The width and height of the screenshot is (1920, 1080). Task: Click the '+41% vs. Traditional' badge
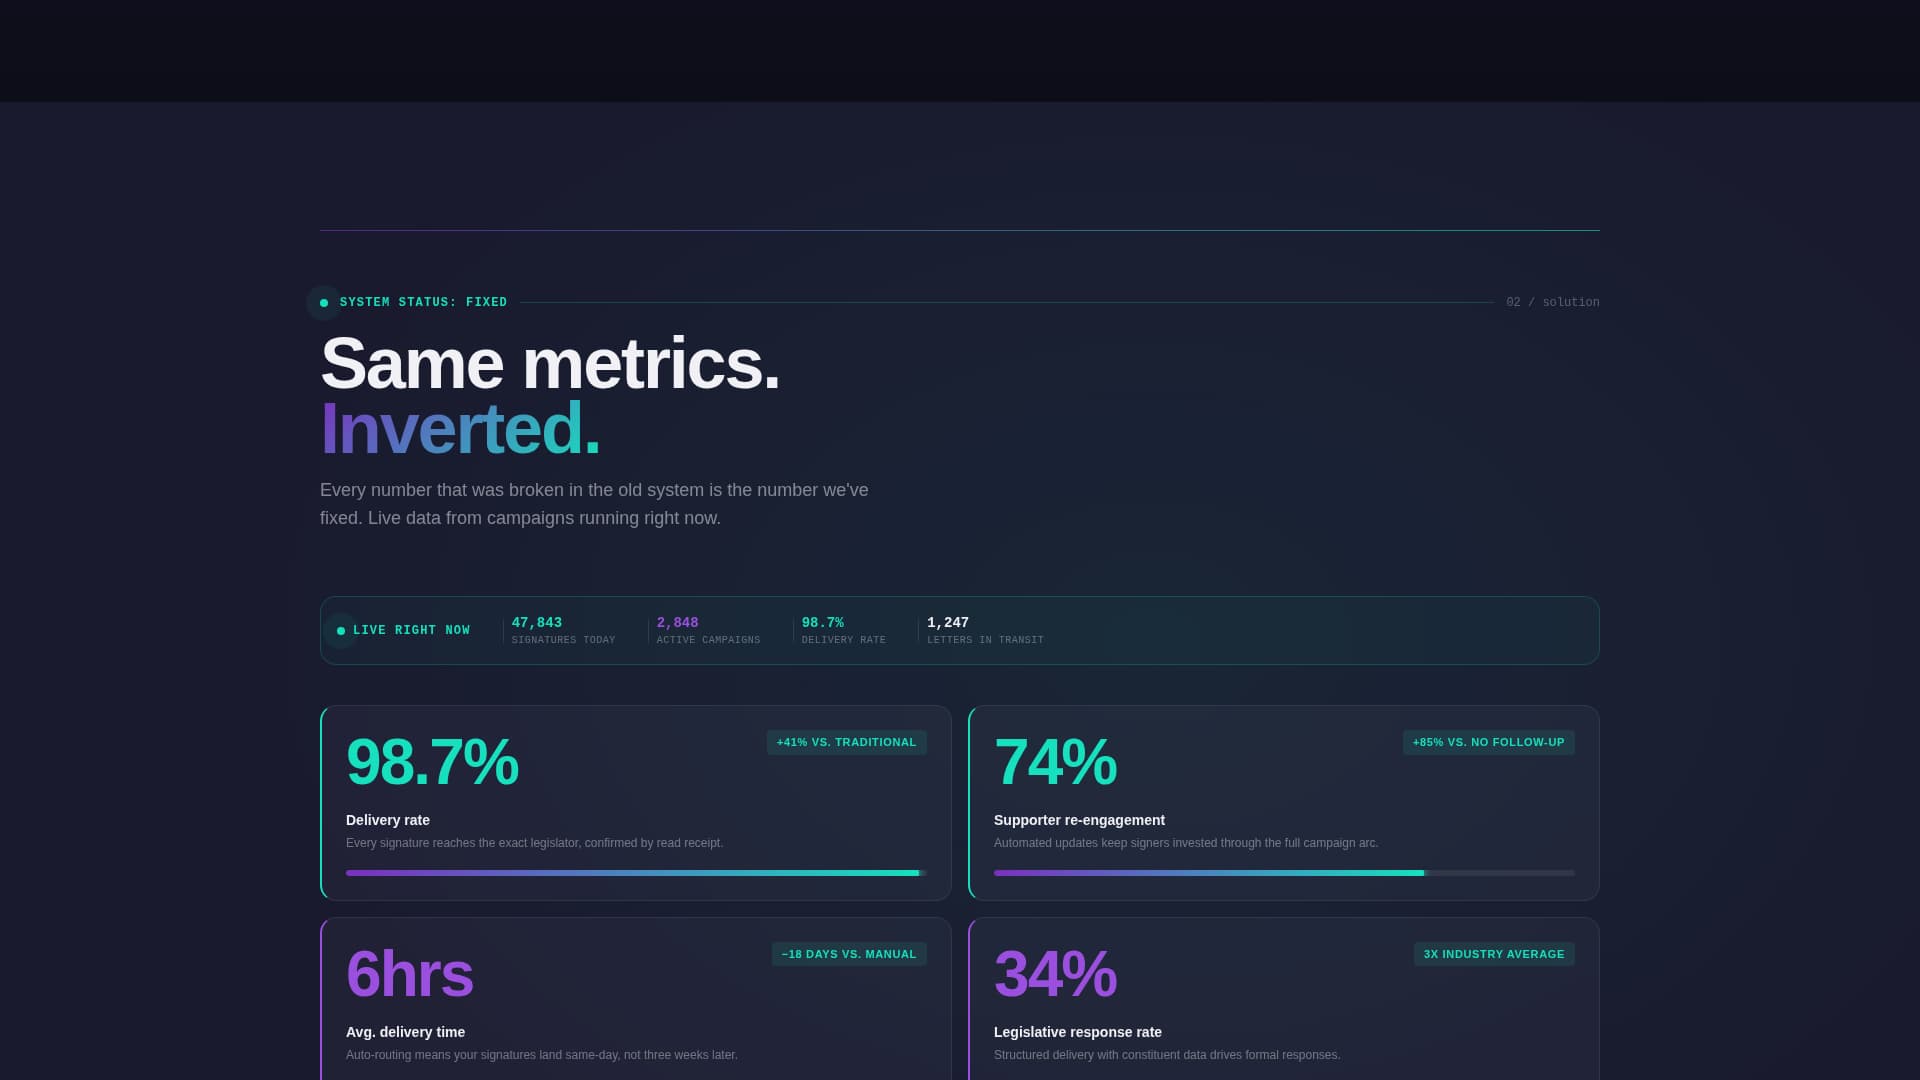point(846,742)
